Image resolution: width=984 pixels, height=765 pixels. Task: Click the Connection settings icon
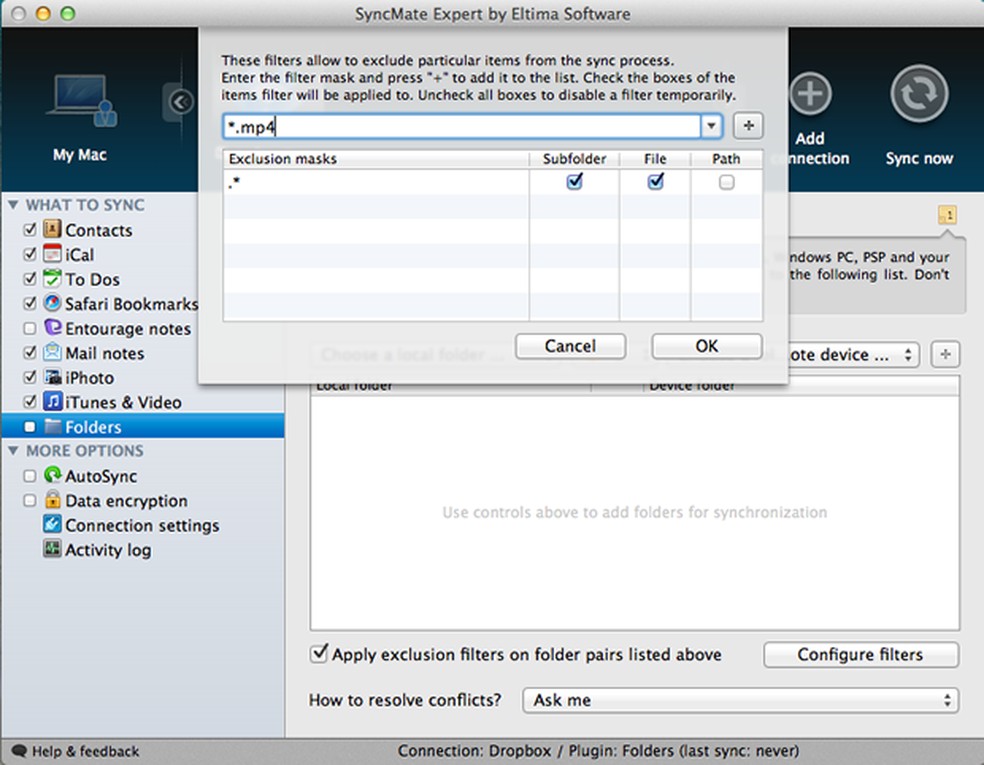click(52, 524)
